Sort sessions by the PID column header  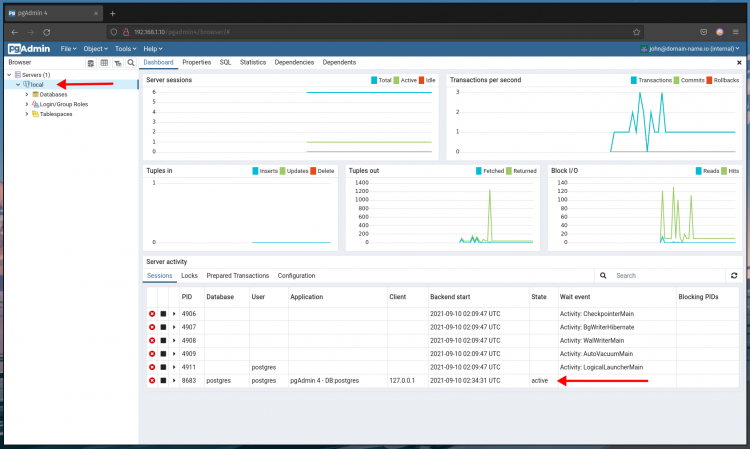(187, 297)
